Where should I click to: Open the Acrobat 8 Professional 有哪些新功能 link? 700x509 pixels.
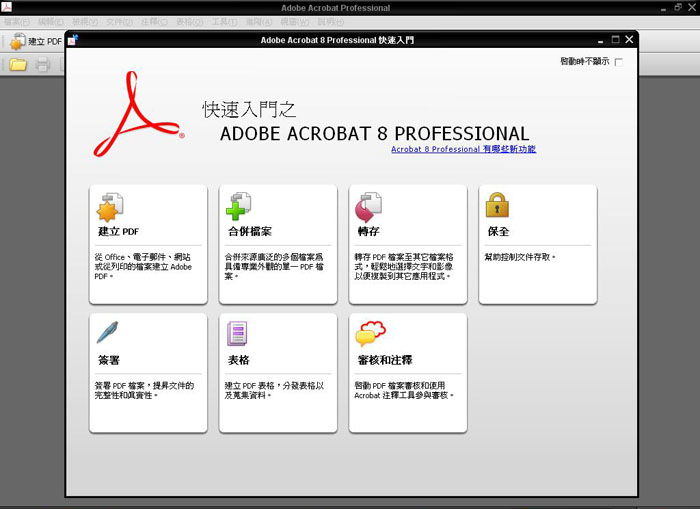point(463,149)
